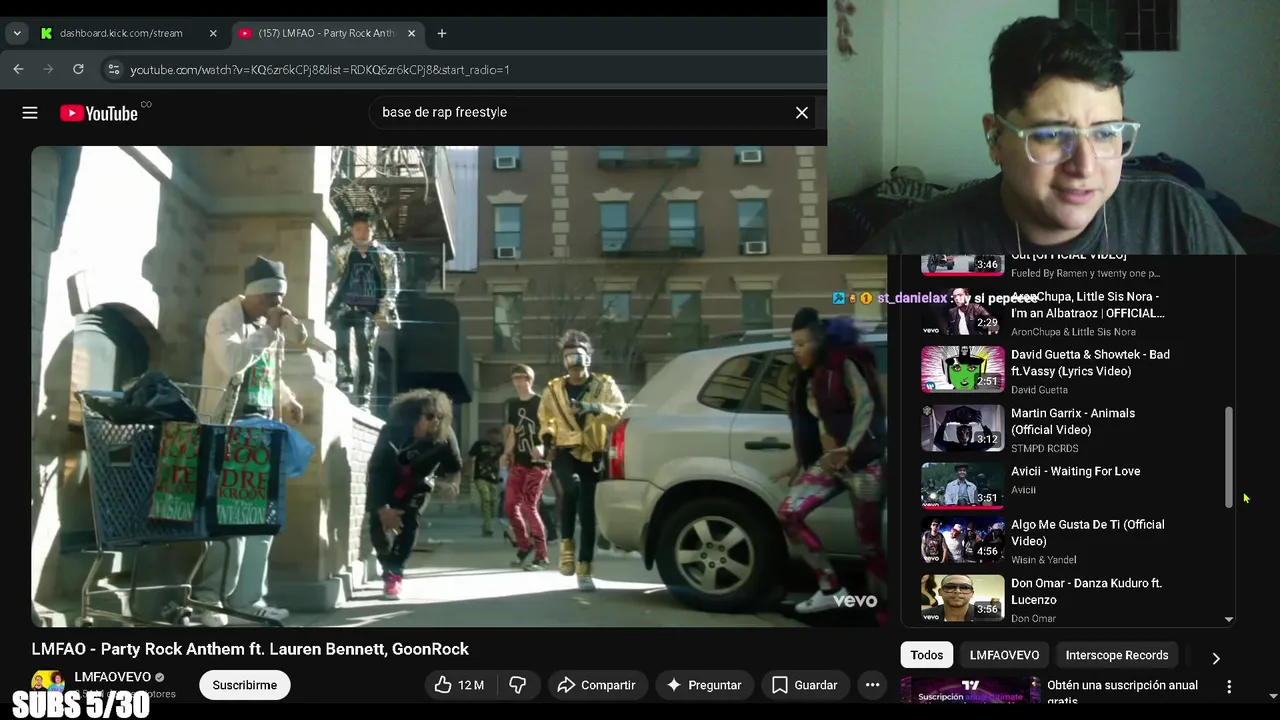
Task: Open the YouTube hamburger guide menu
Action: [30, 113]
